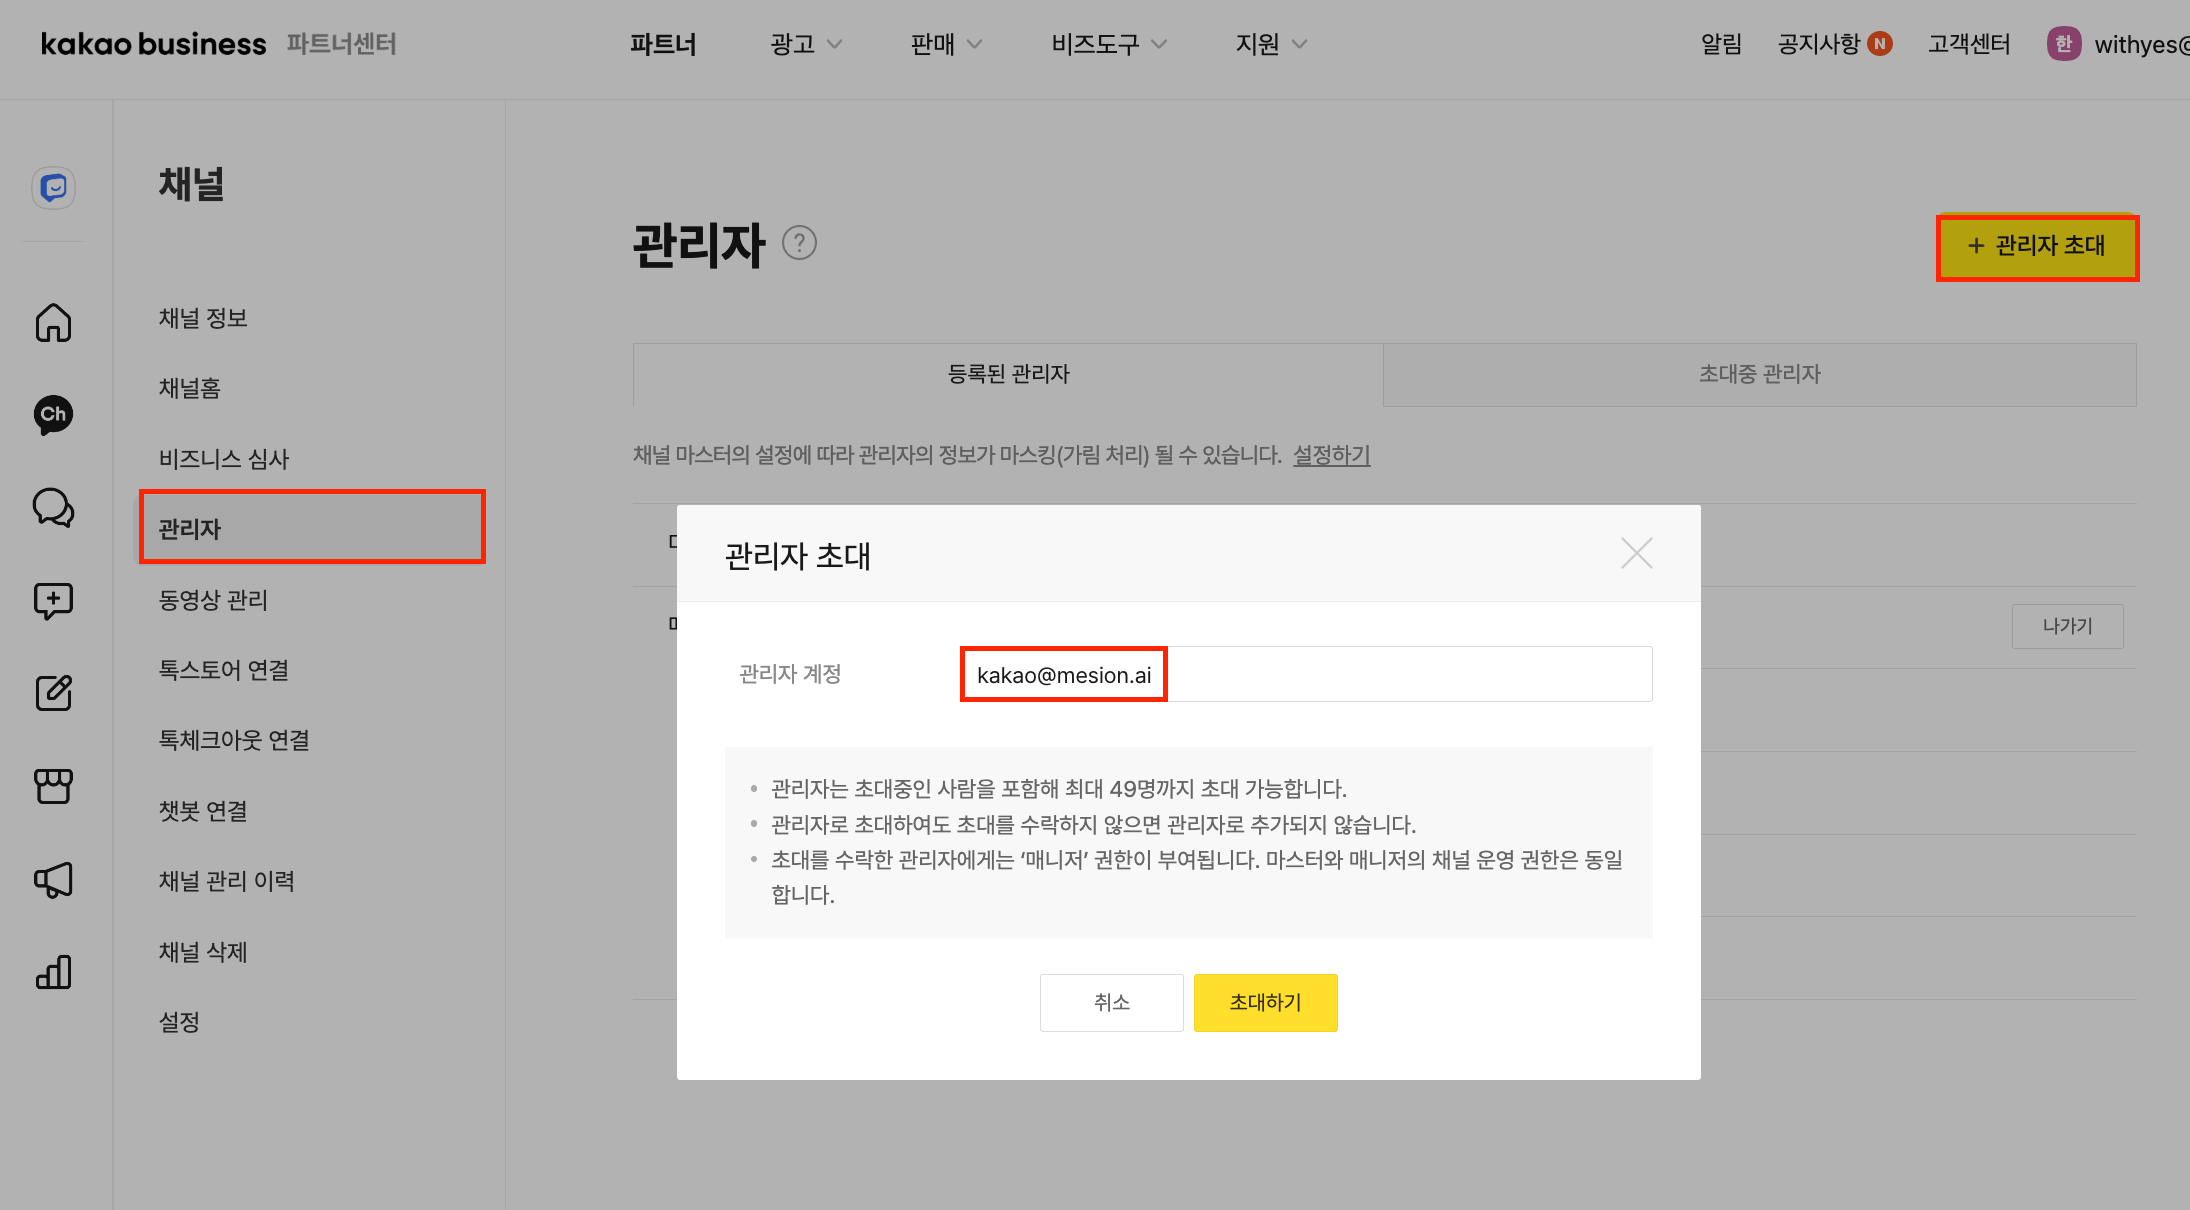Open the store icon in sidebar

click(54, 786)
